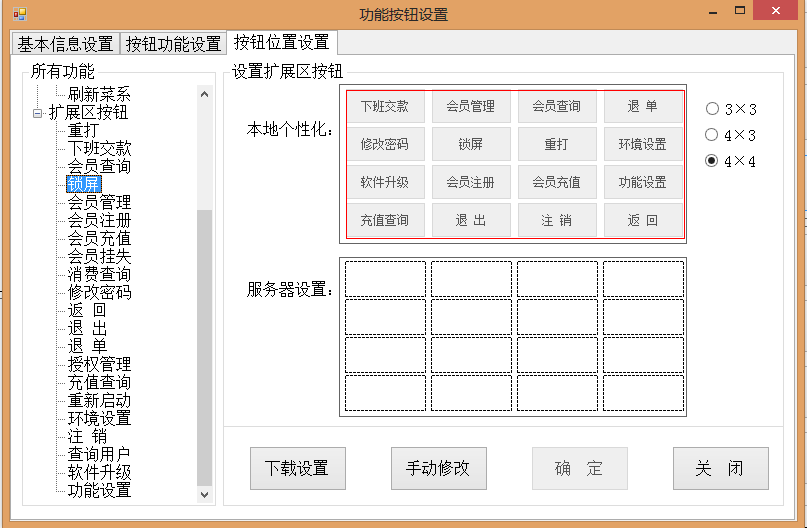Image resolution: width=807 pixels, height=528 pixels.
Task: Select 退 出 in the function tree
Action: [x=87, y=328]
